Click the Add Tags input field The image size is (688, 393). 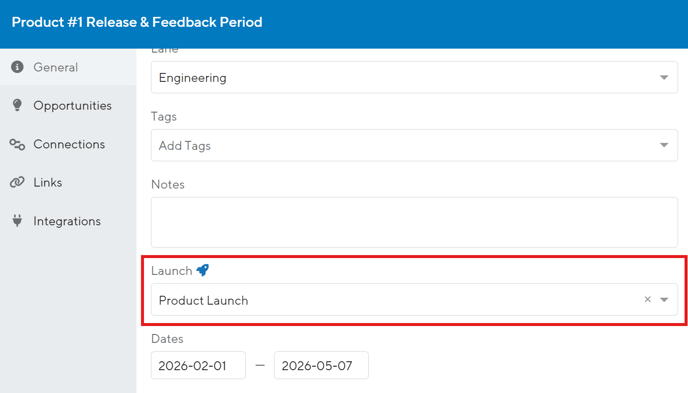(414, 145)
